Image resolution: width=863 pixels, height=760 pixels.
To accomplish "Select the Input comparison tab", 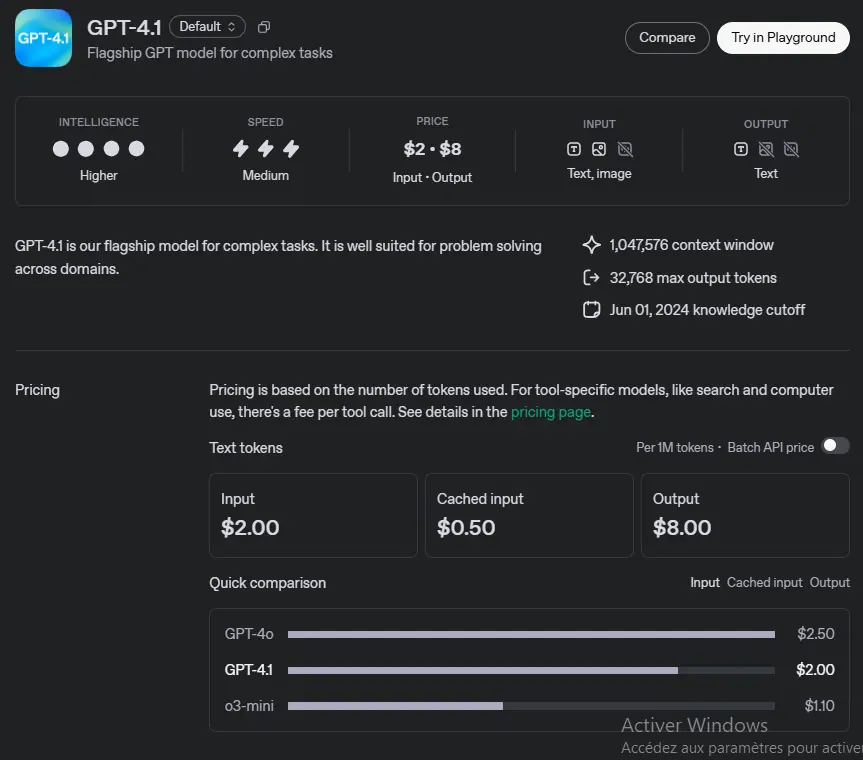I will tap(704, 583).
